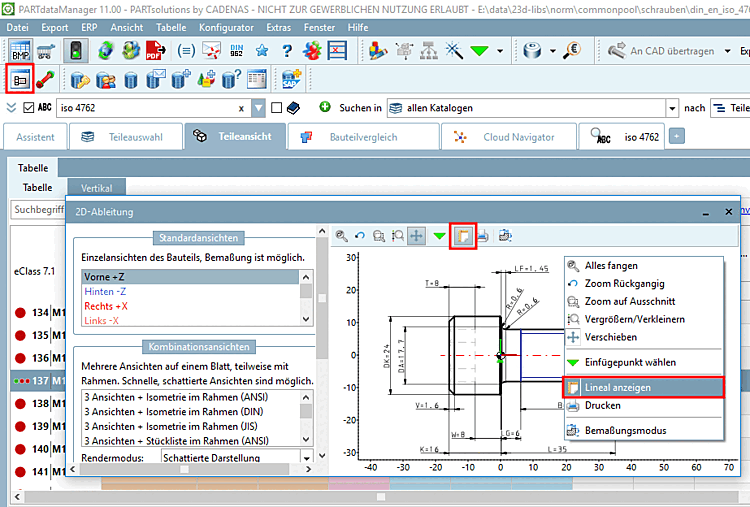Activate the pan (Verschieben) tool in the toolbar
750x507 pixels.
(415, 236)
